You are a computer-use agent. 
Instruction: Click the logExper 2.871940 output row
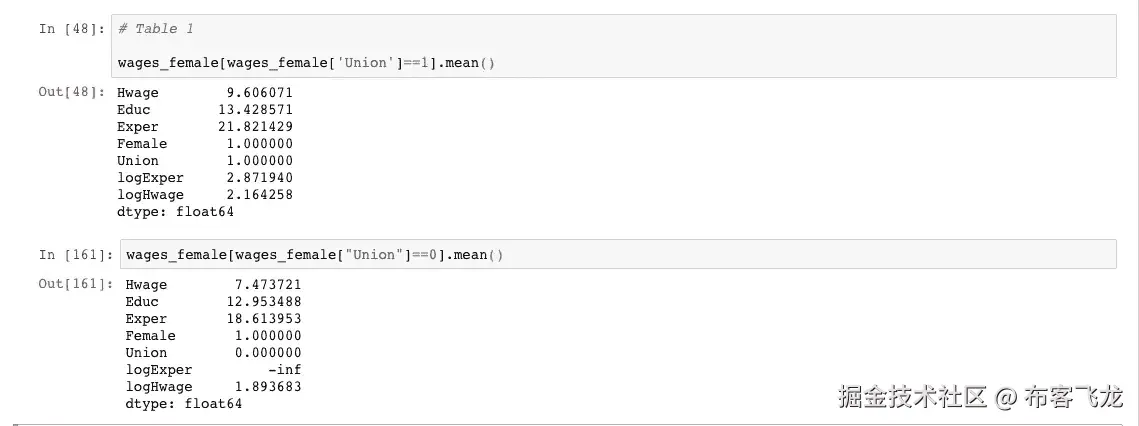point(205,177)
